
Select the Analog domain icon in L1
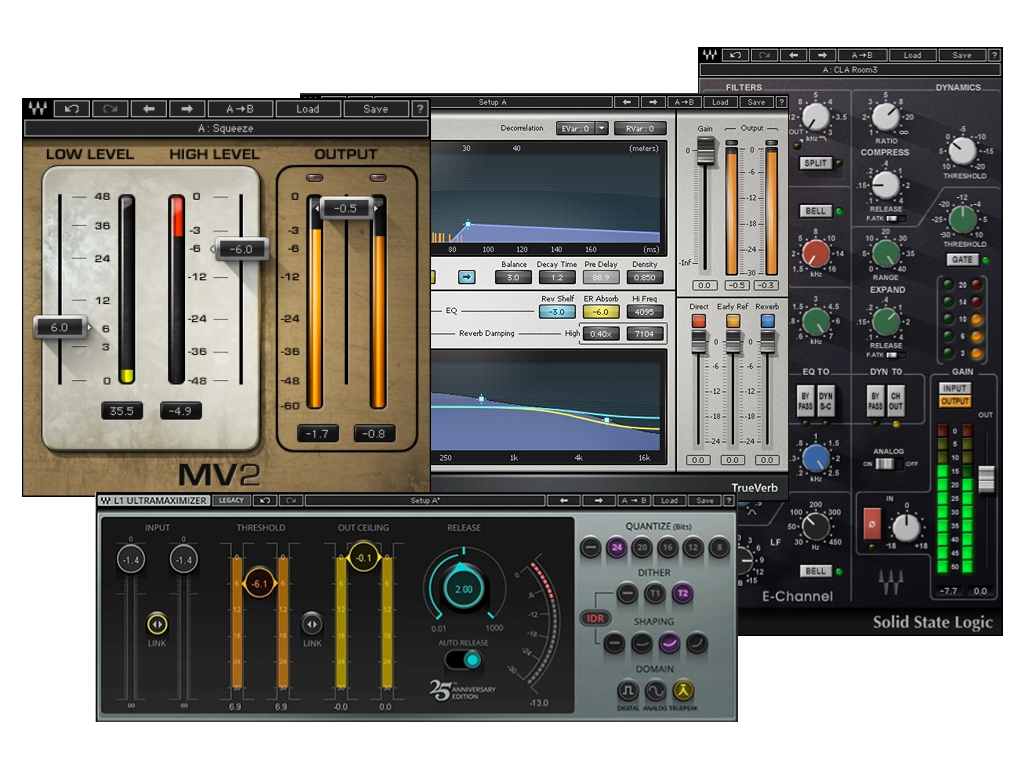(x=655, y=690)
